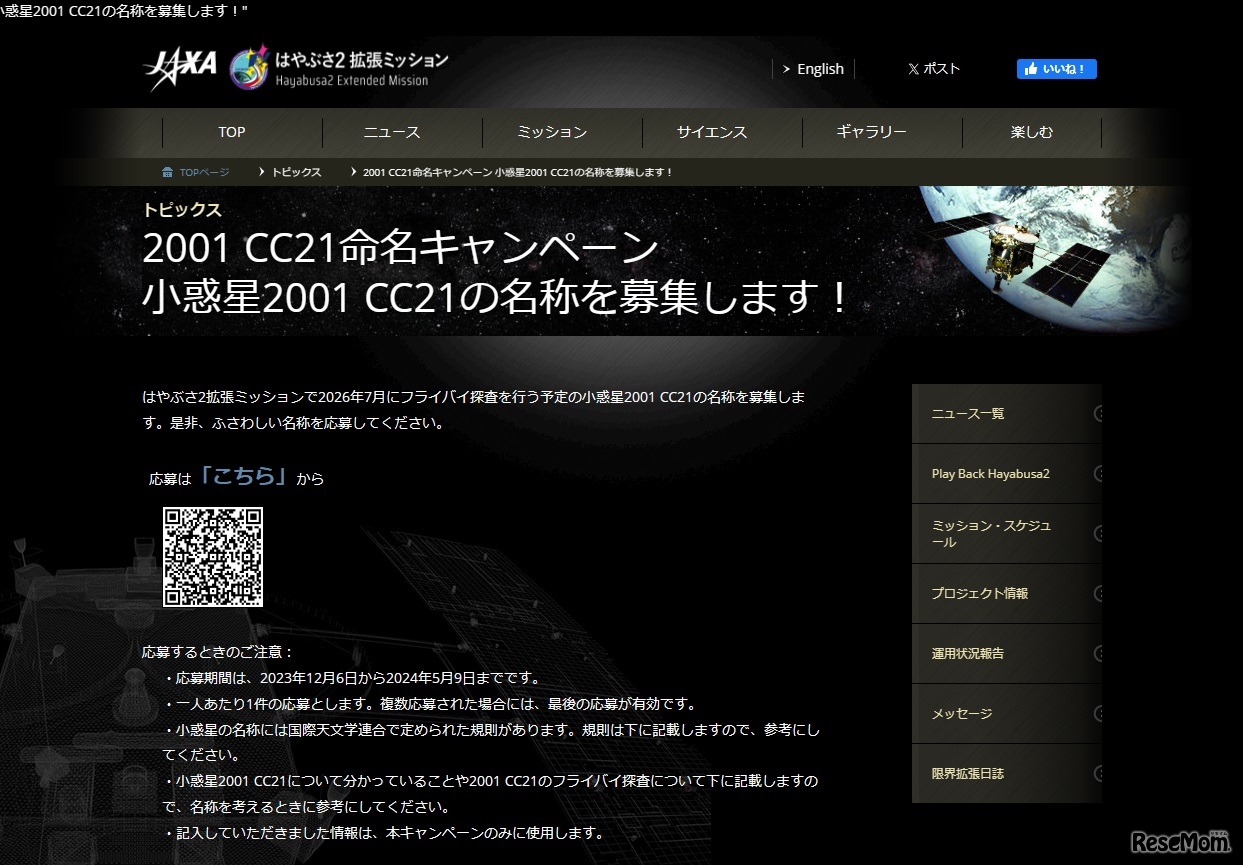Click the X ポスト share icon
The image size is (1243, 865).
[913, 69]
